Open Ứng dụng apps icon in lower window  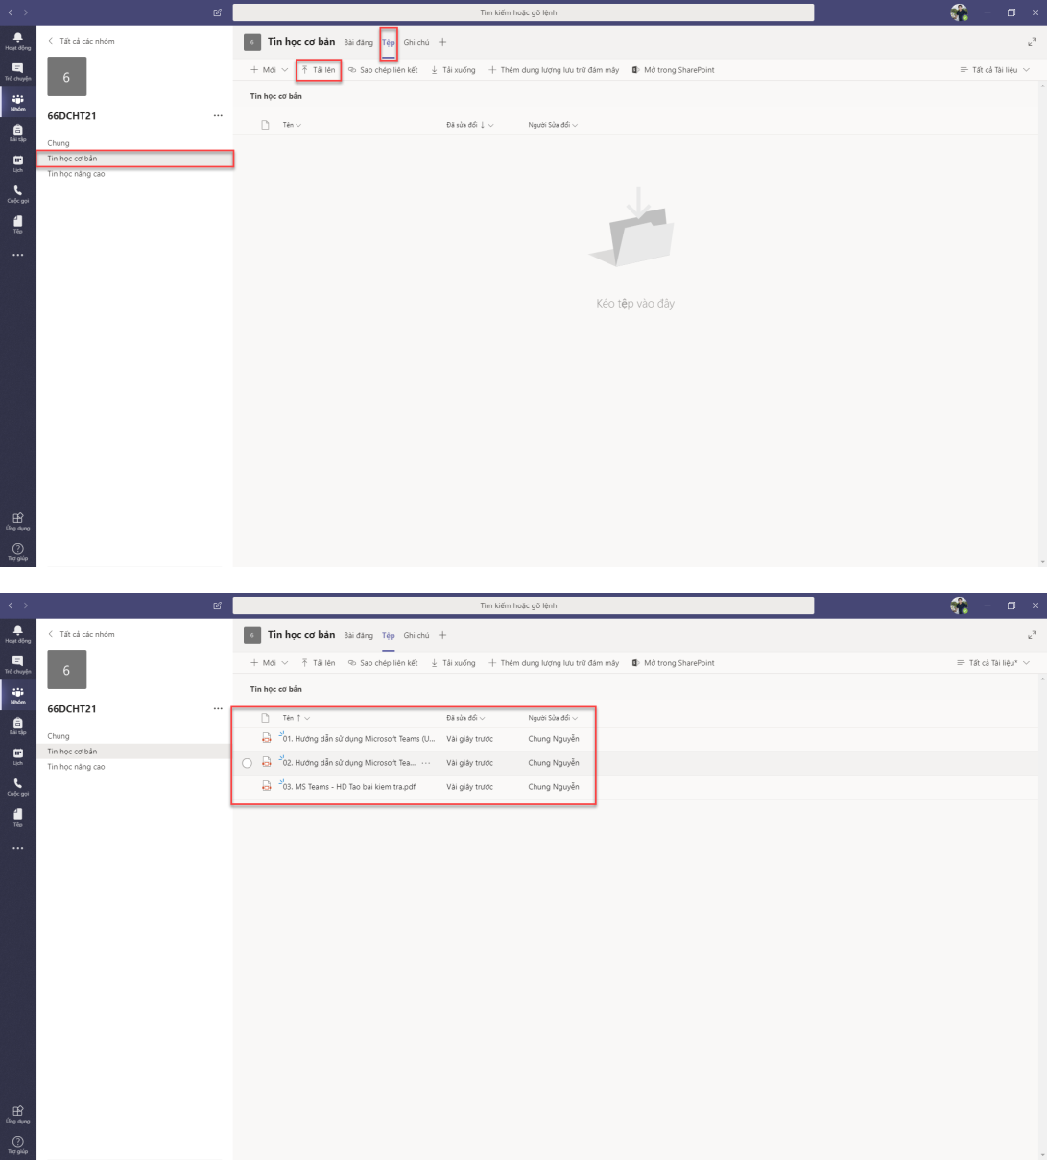(x=17, y=1112)
